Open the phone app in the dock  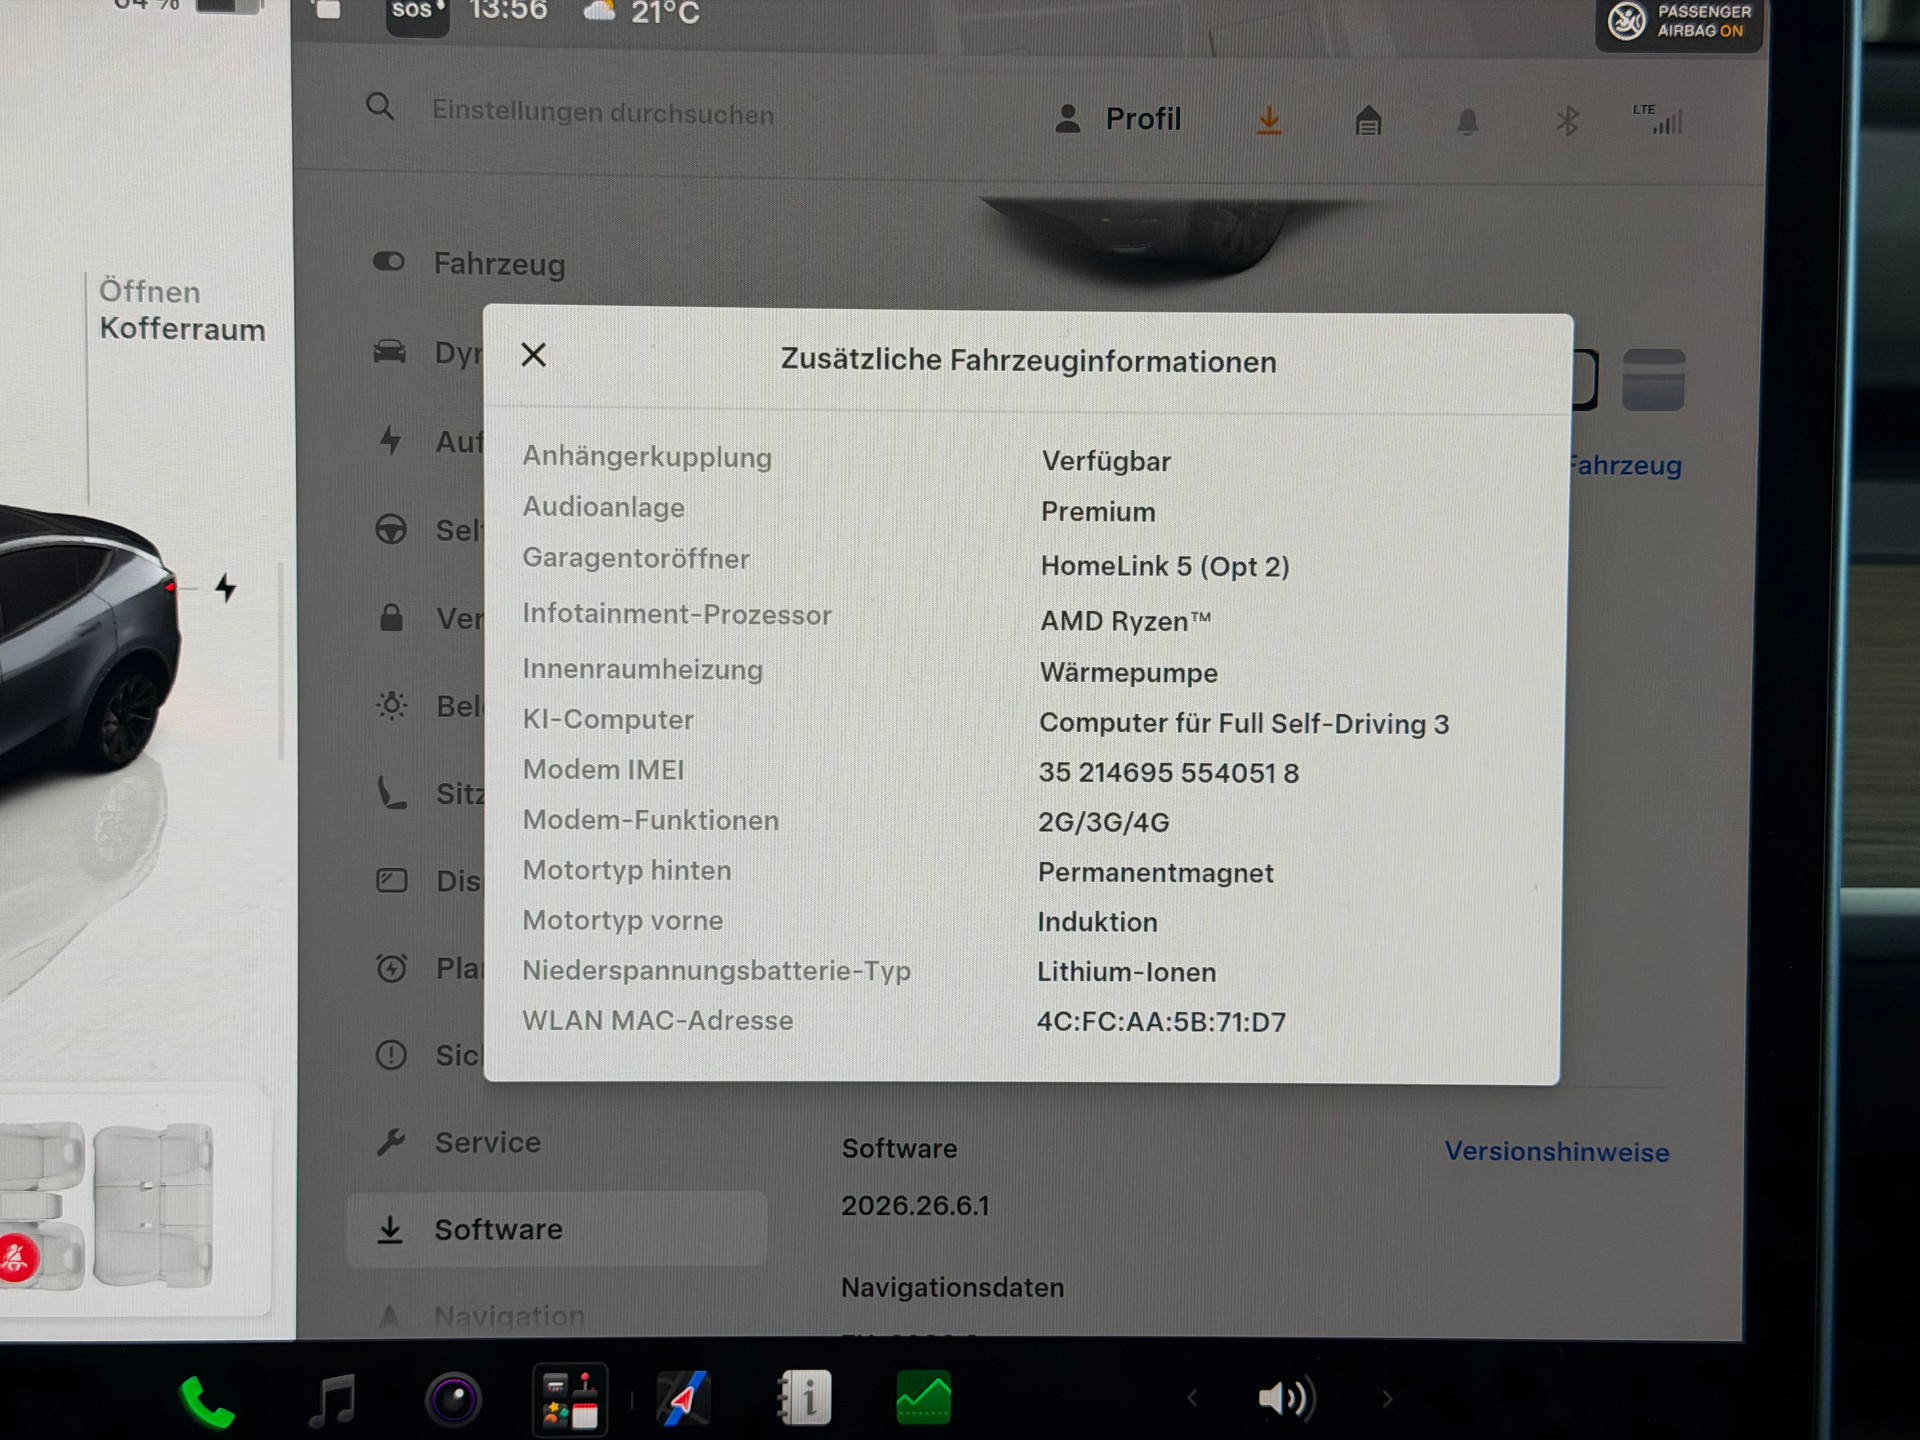[207, 1402]
